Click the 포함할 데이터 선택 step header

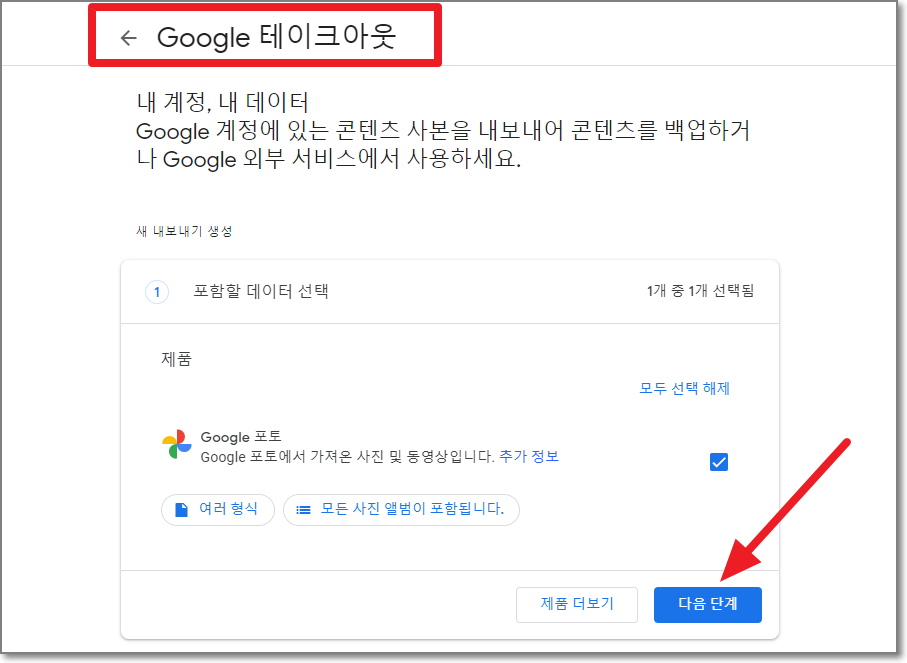[x=261, y=291]
